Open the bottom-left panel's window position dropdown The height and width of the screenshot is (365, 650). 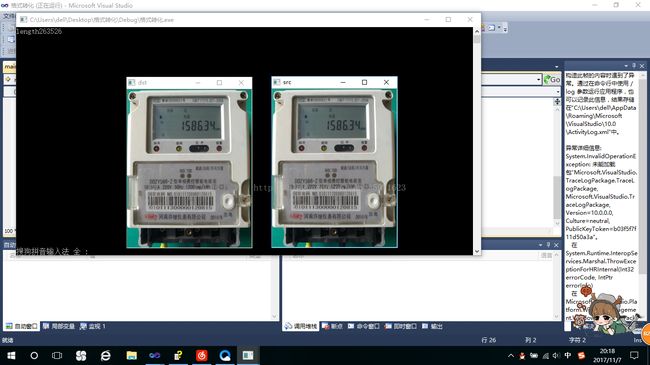pos(541,245)
